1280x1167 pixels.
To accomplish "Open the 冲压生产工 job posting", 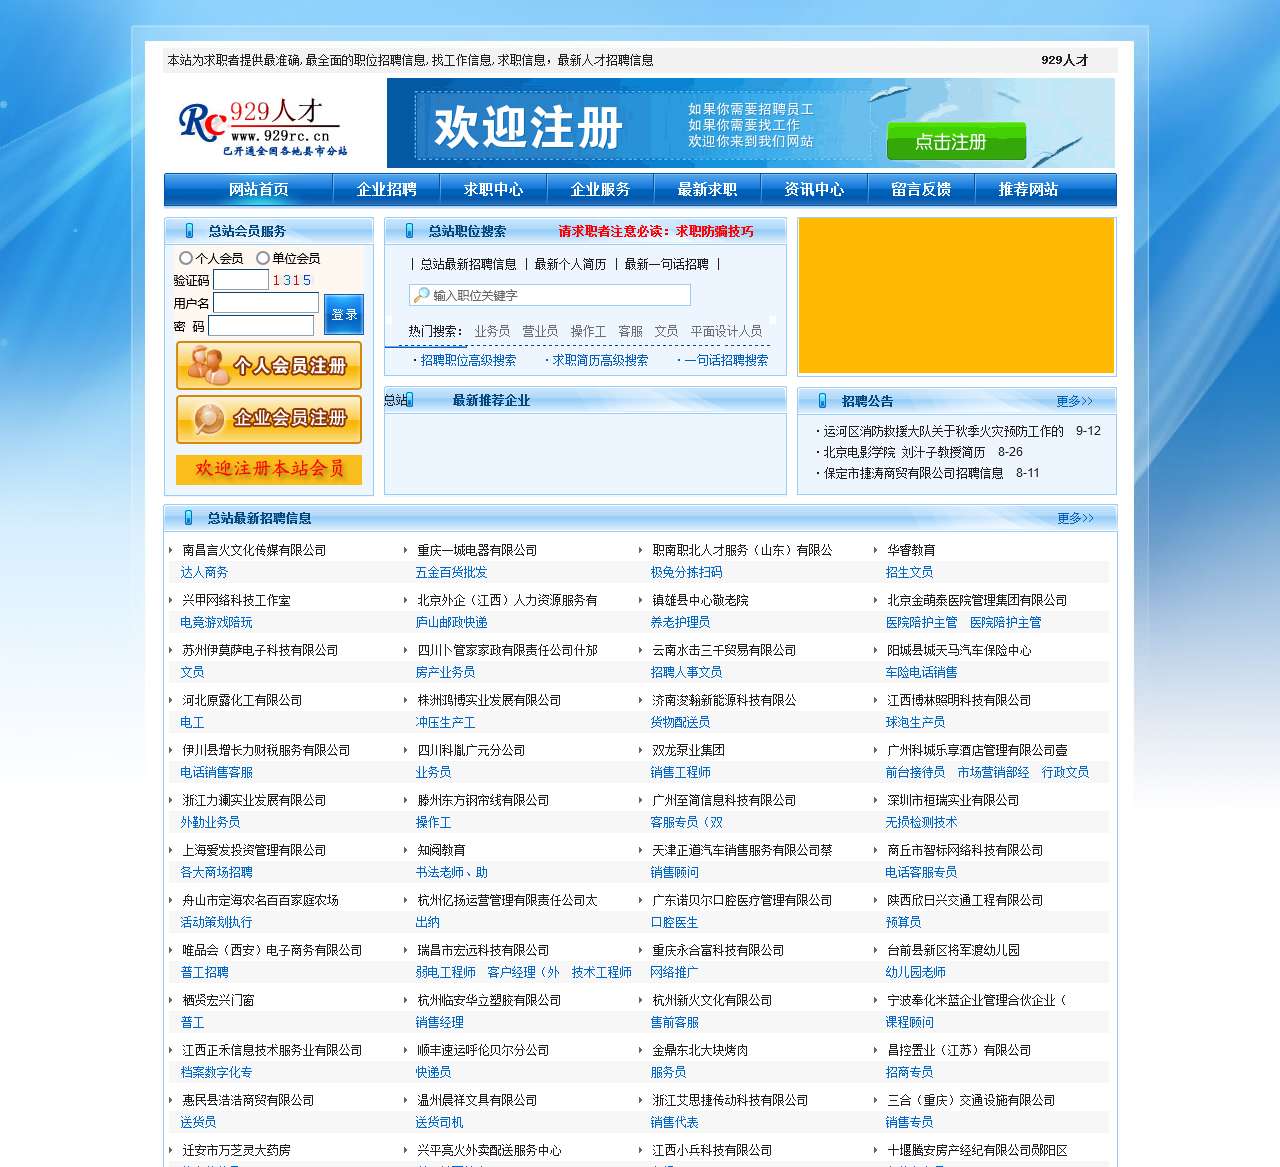I will [x=445, y=722].
